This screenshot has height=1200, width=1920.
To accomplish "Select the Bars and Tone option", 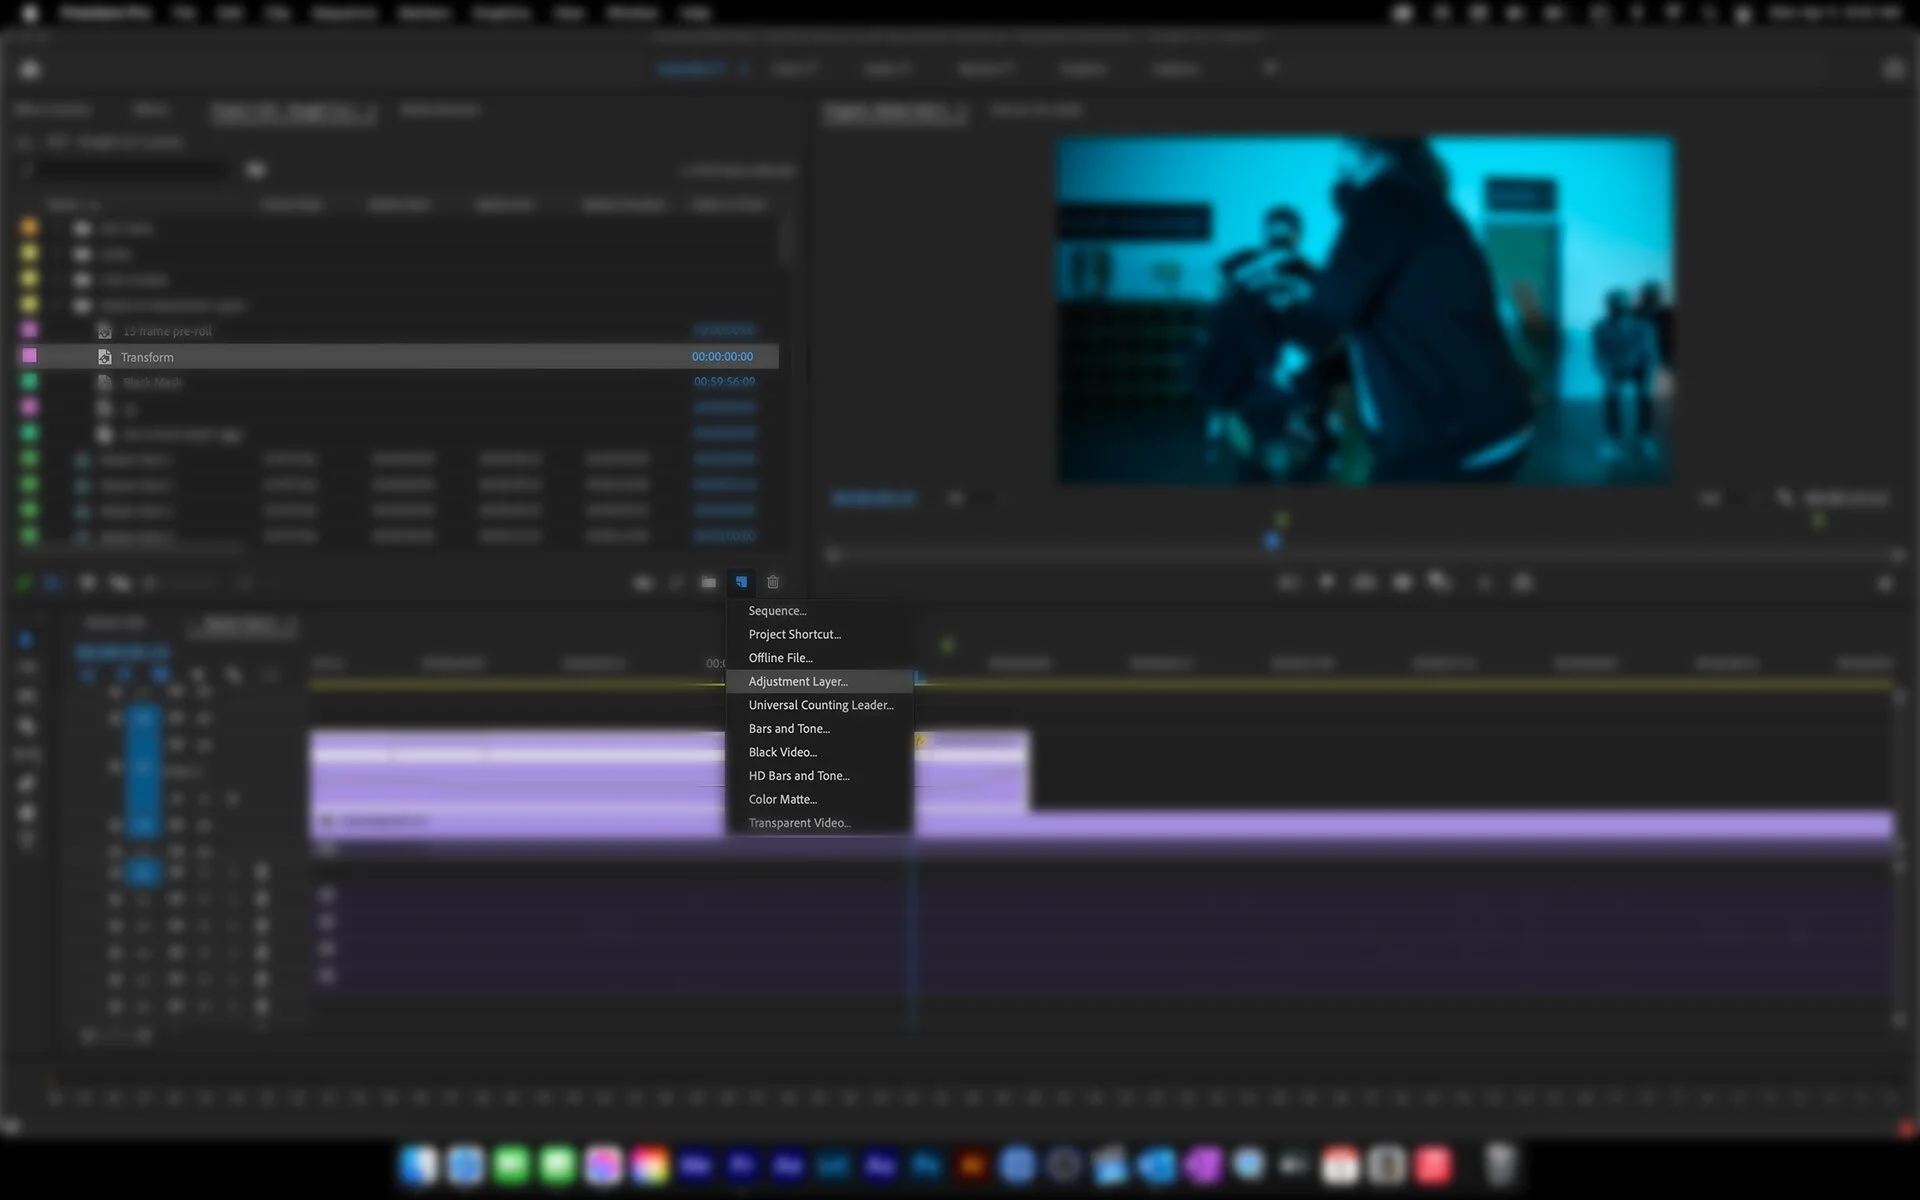I will pos(789,728).
